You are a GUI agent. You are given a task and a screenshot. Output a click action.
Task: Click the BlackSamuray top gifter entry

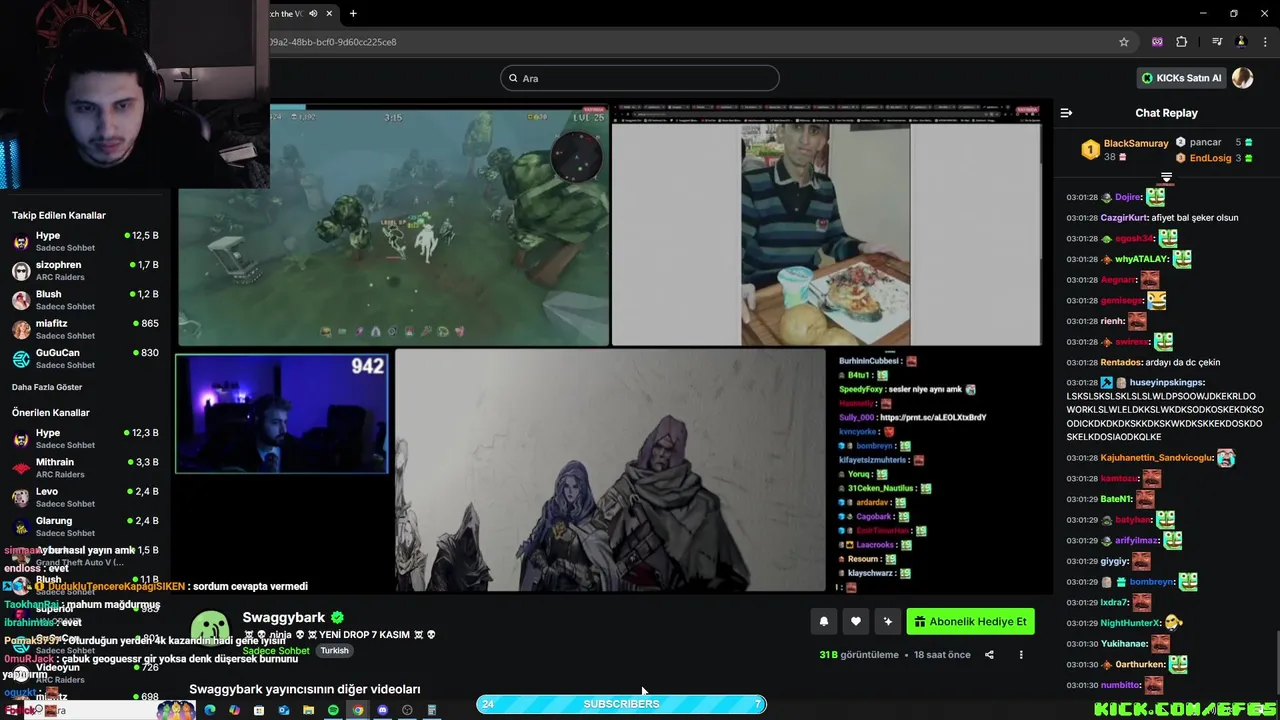tap(1125, 150)
